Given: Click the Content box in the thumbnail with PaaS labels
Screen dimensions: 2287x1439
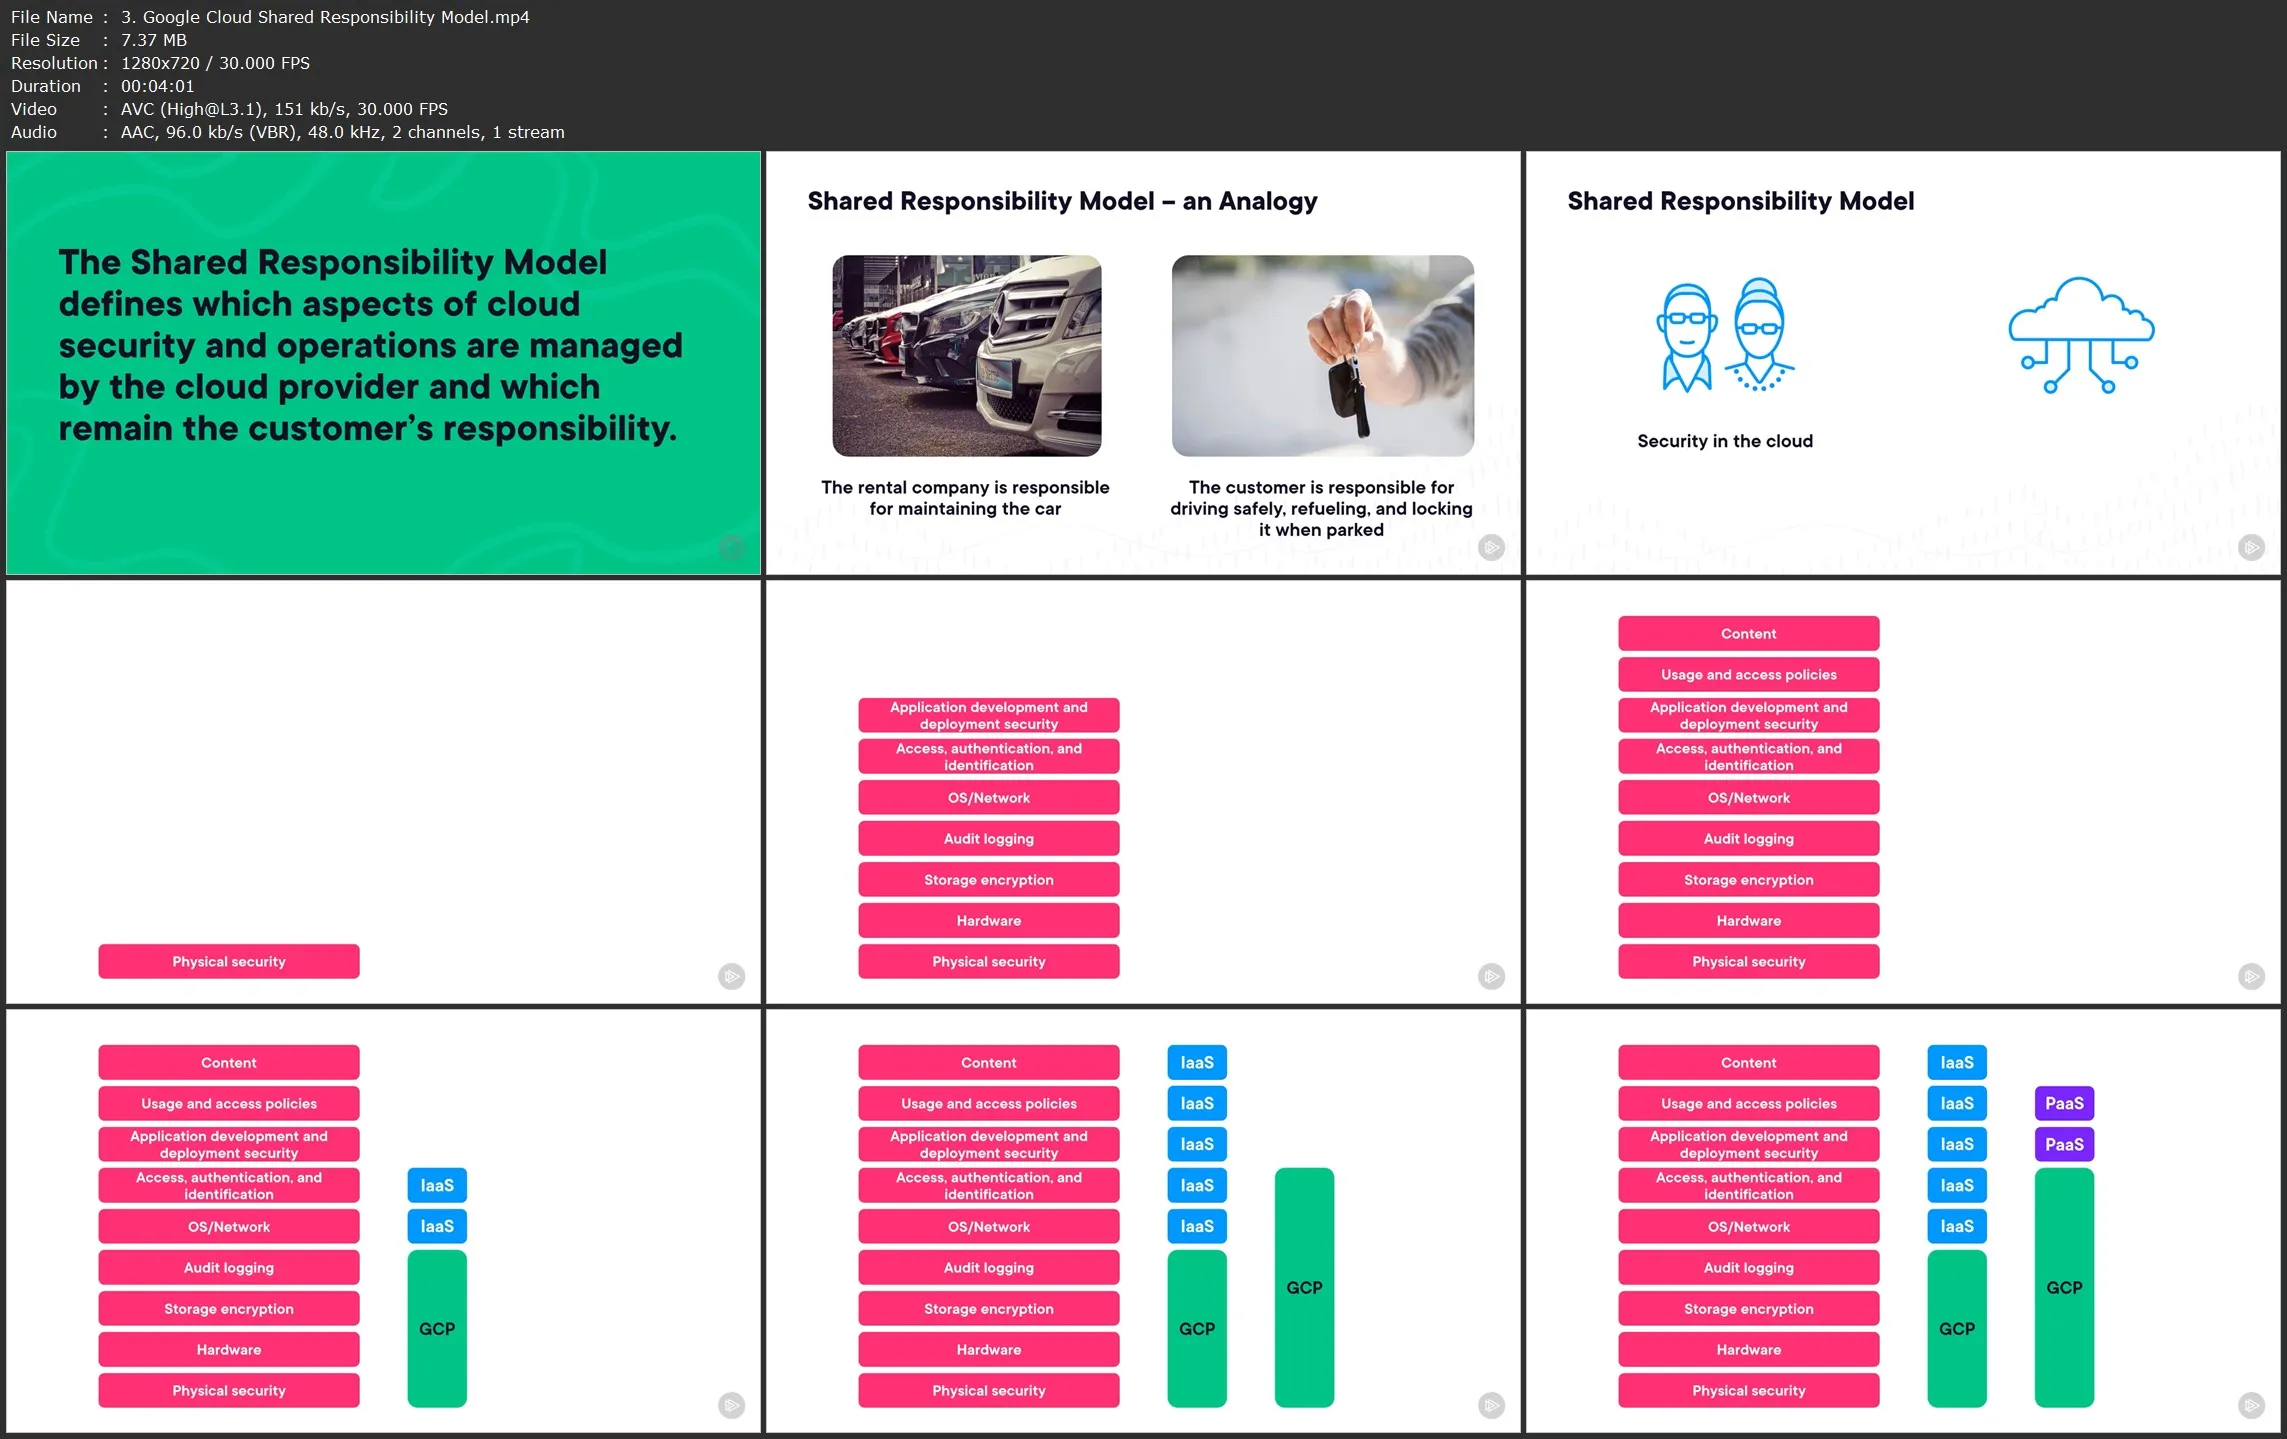Looking at the screenshot, I should tap(1748, 1062).
